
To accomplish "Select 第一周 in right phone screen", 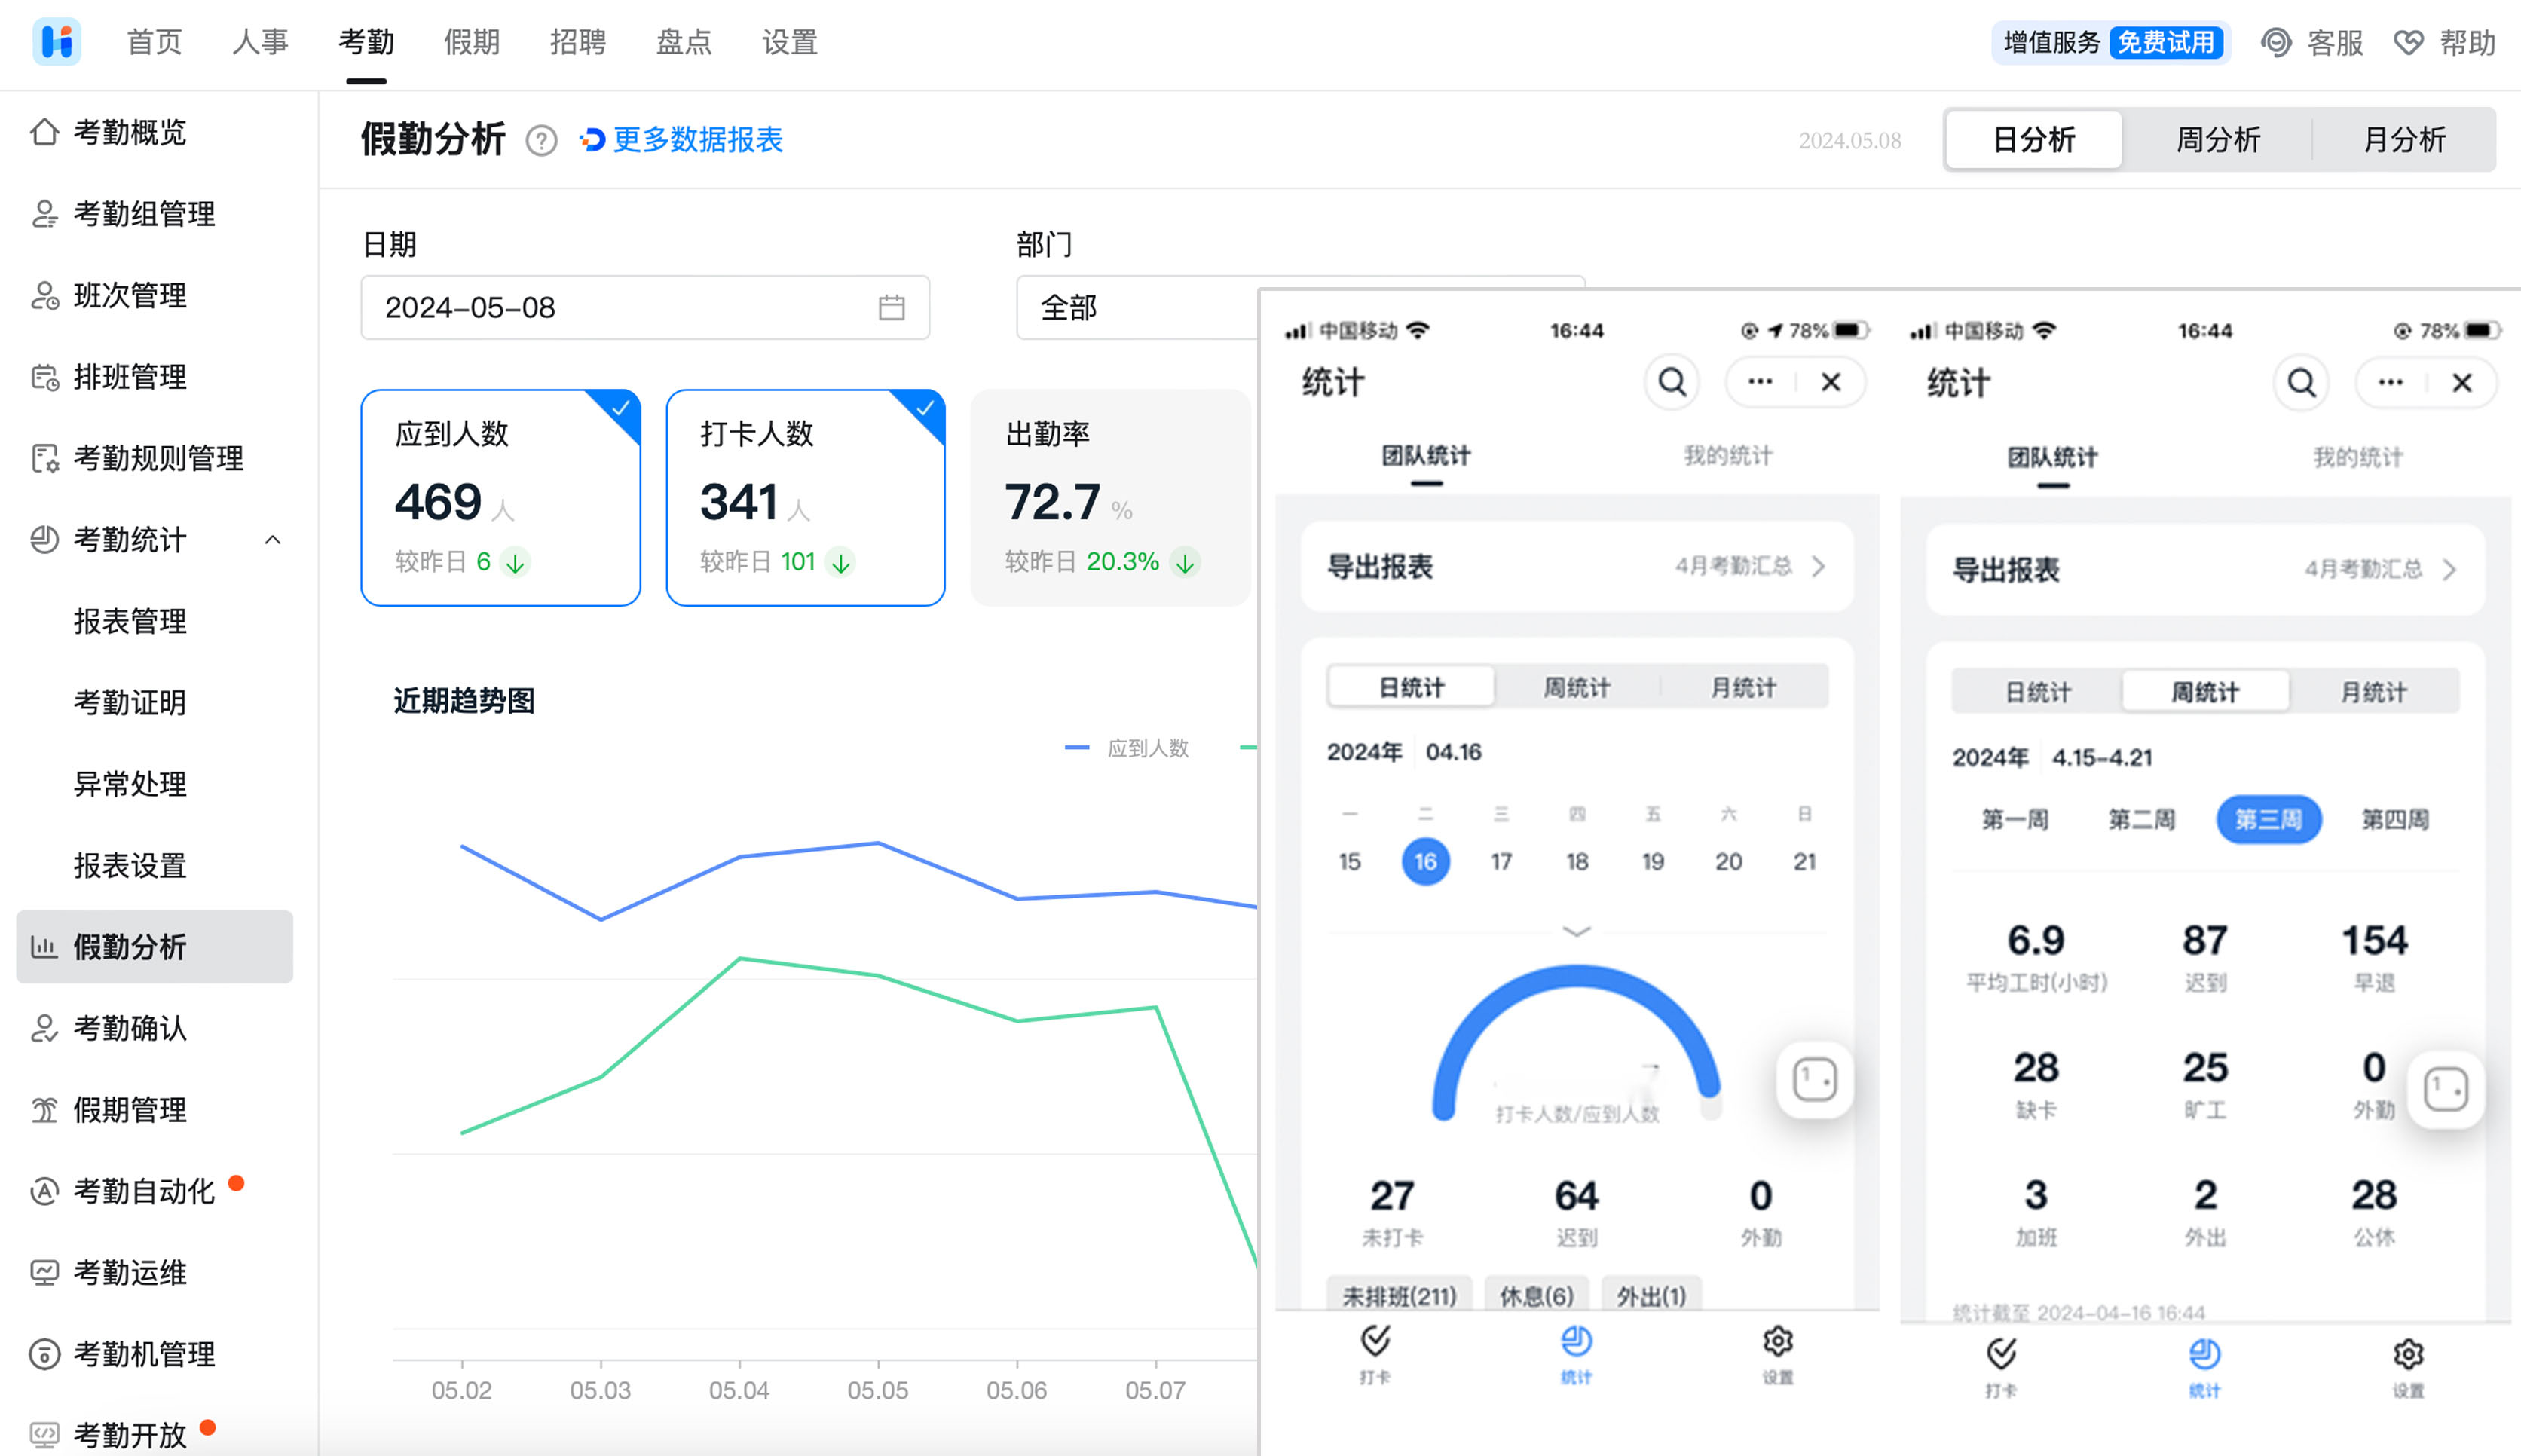I will (2015, 819).
